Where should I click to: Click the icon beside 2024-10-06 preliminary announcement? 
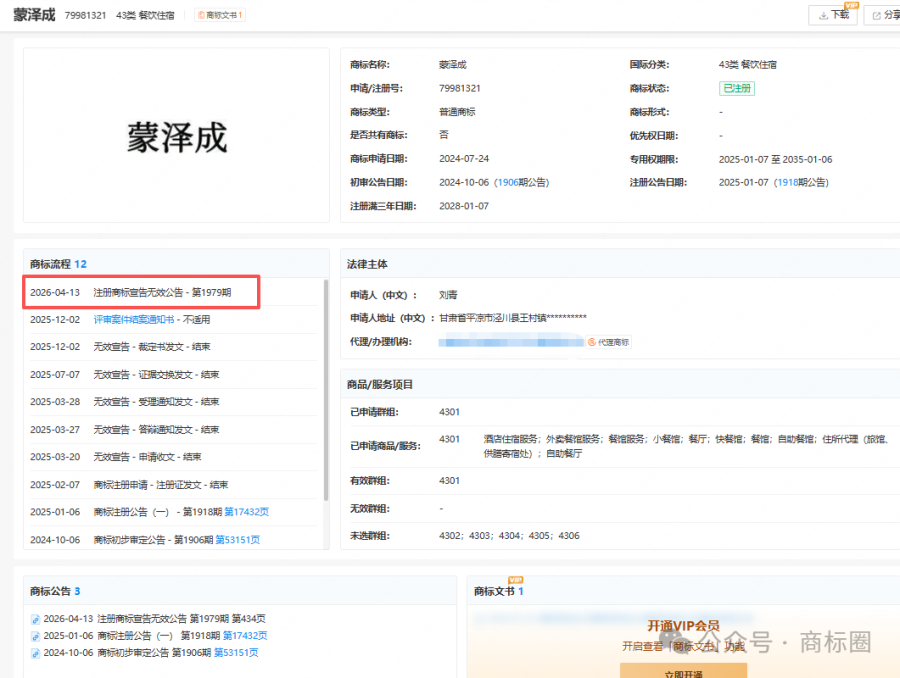[35, 653]
